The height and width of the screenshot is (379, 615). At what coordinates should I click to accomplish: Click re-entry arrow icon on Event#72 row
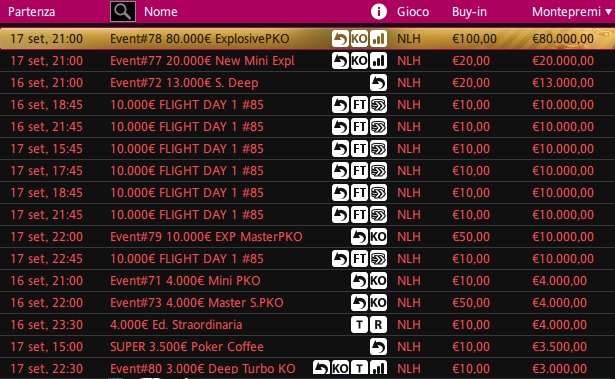(378, 83)
